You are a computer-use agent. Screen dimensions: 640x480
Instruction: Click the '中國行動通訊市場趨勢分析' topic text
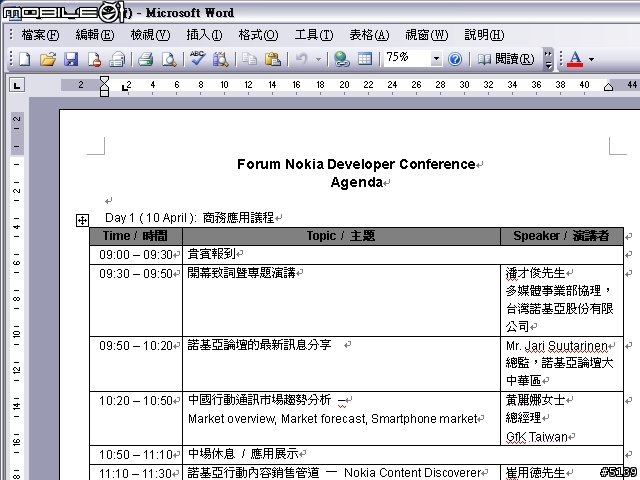(259, 400)
